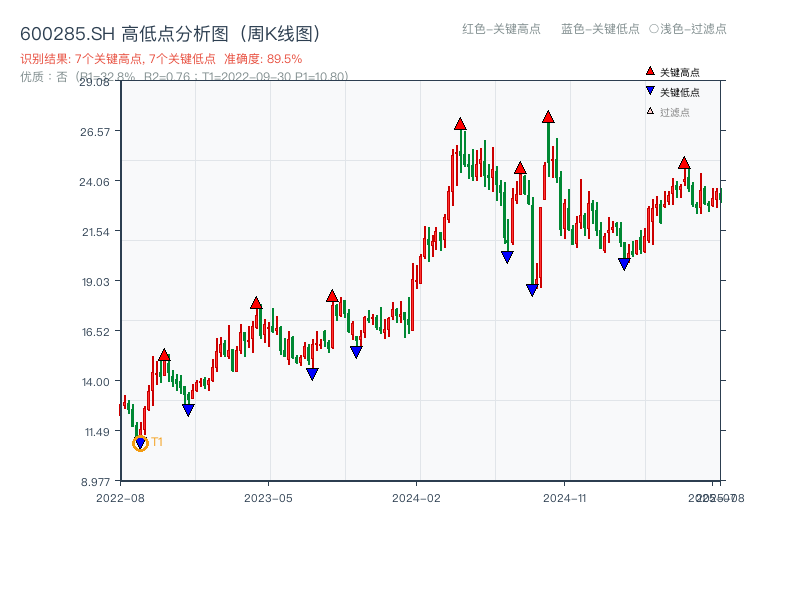Click the 24.06 y-axis label
The image size is (800, 600).
tap(94, 182)
